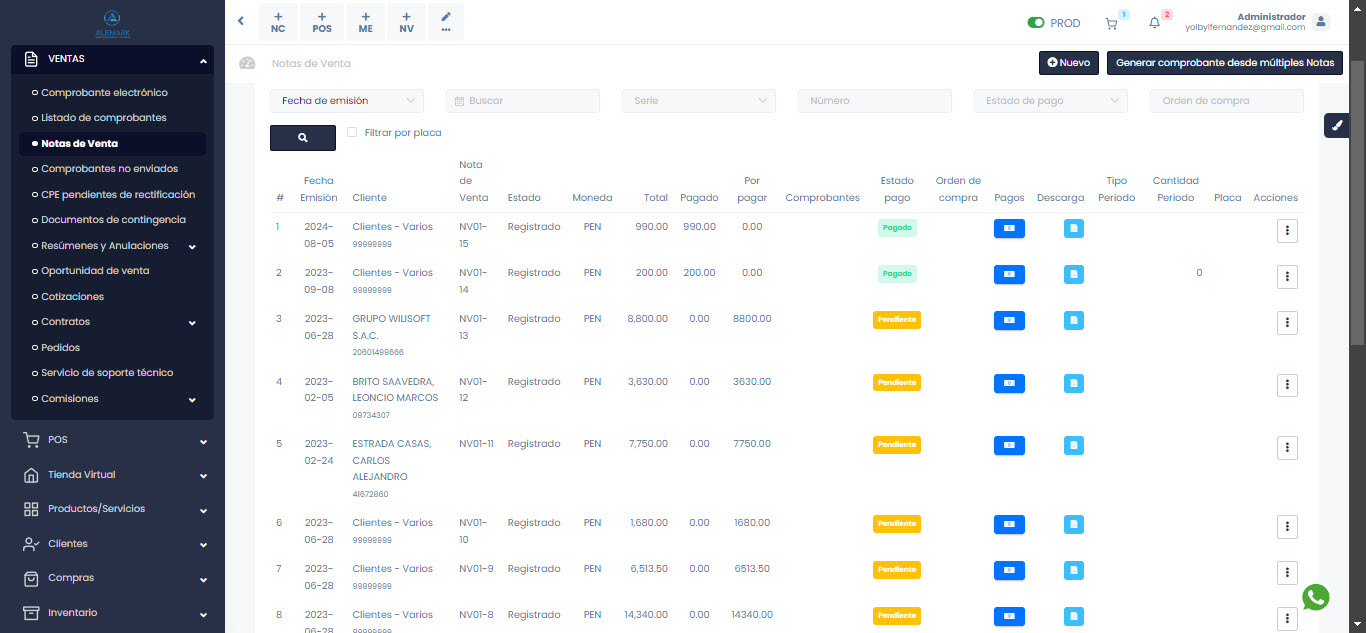Click Generar comprobante desde múltiples Notas
The height and width of the screenshot is (633, 1366).
coord(1224,63)
